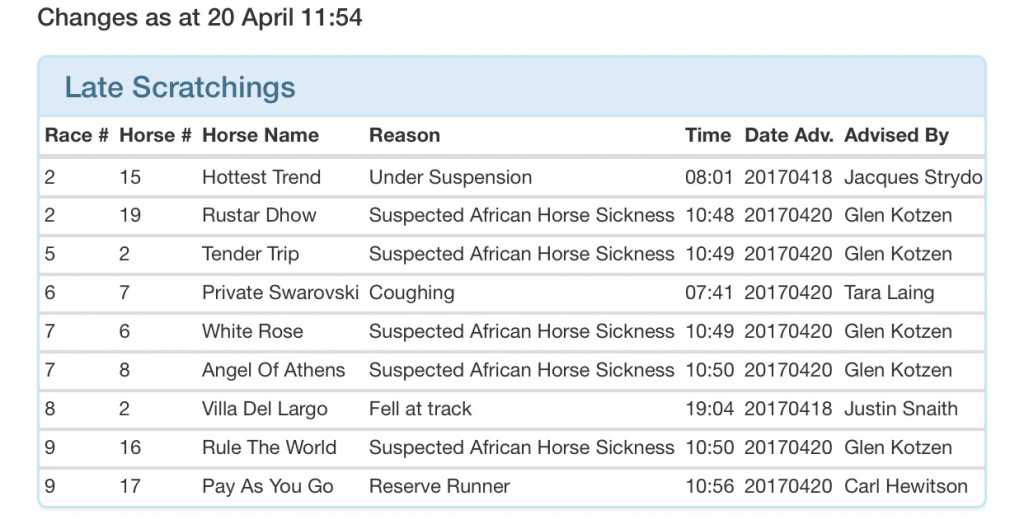This screenshot has width=1024, height=529.
Task: Select adviser name Justin Snaith
Action: coord(900,409)
